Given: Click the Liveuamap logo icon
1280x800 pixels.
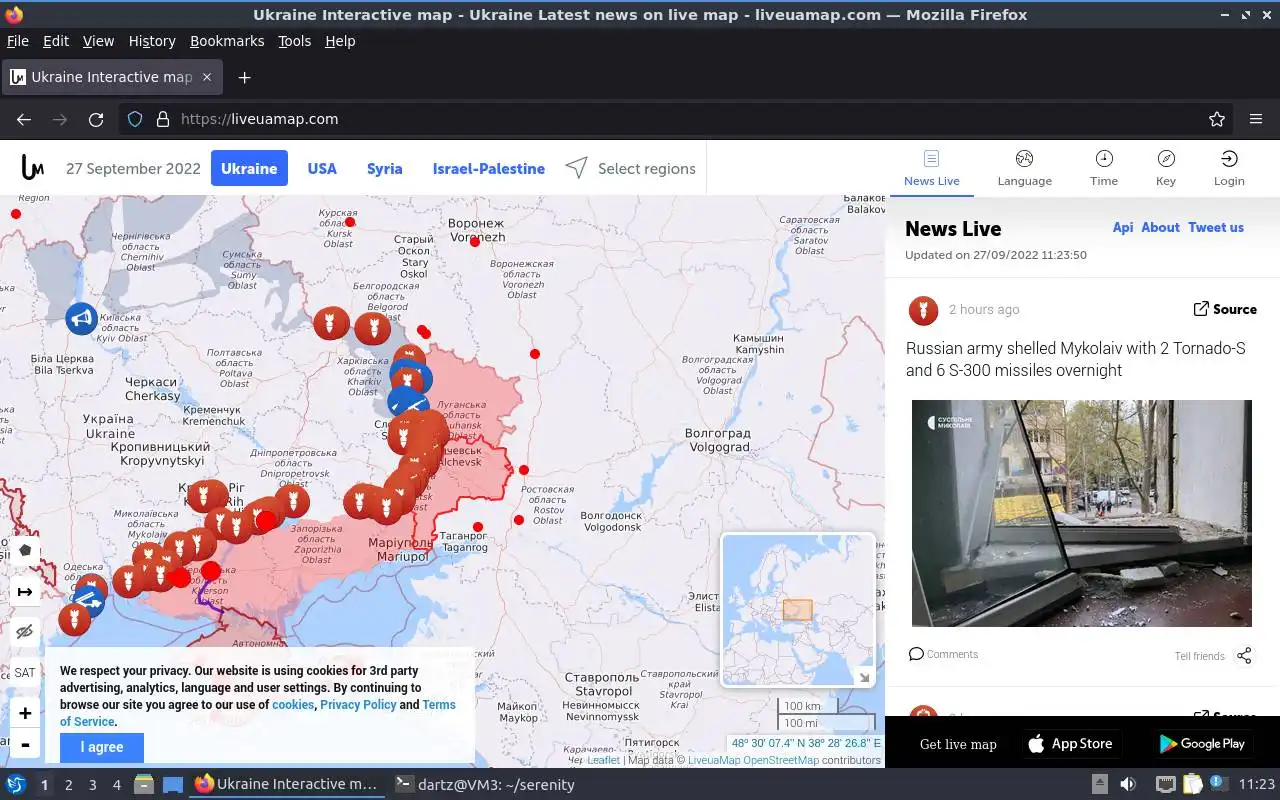Looking at the screenshot, I should [32, 168].
